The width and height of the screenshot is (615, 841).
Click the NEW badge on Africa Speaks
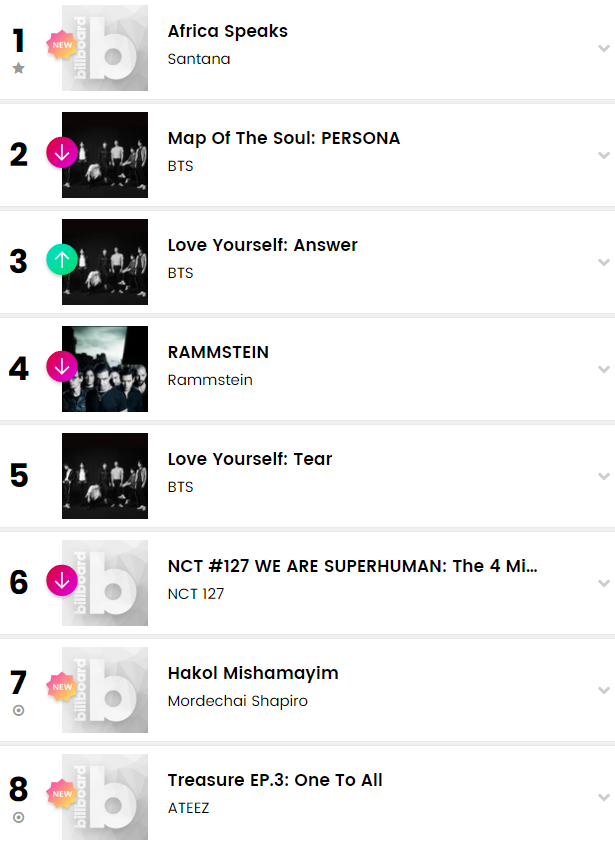click(x=62, y=45)
